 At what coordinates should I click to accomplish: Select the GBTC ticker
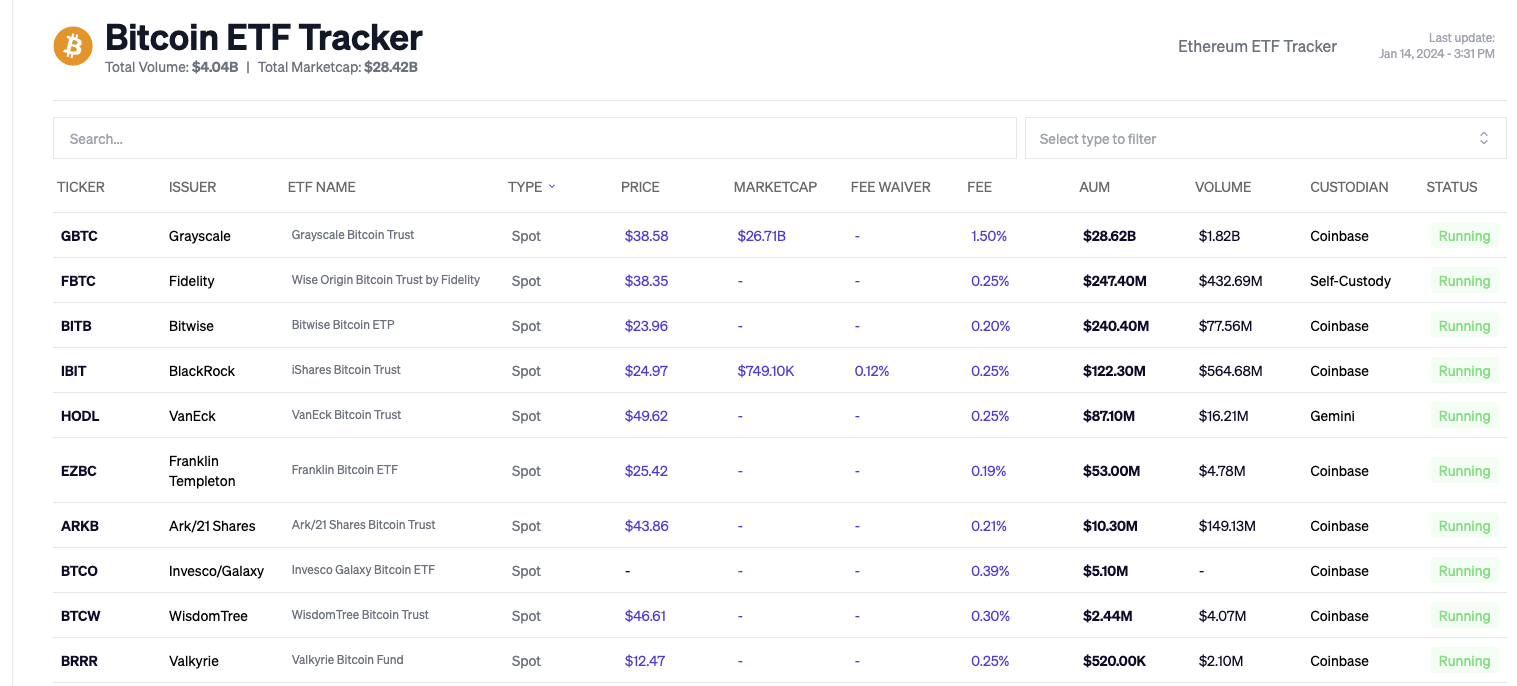(79, 236)
